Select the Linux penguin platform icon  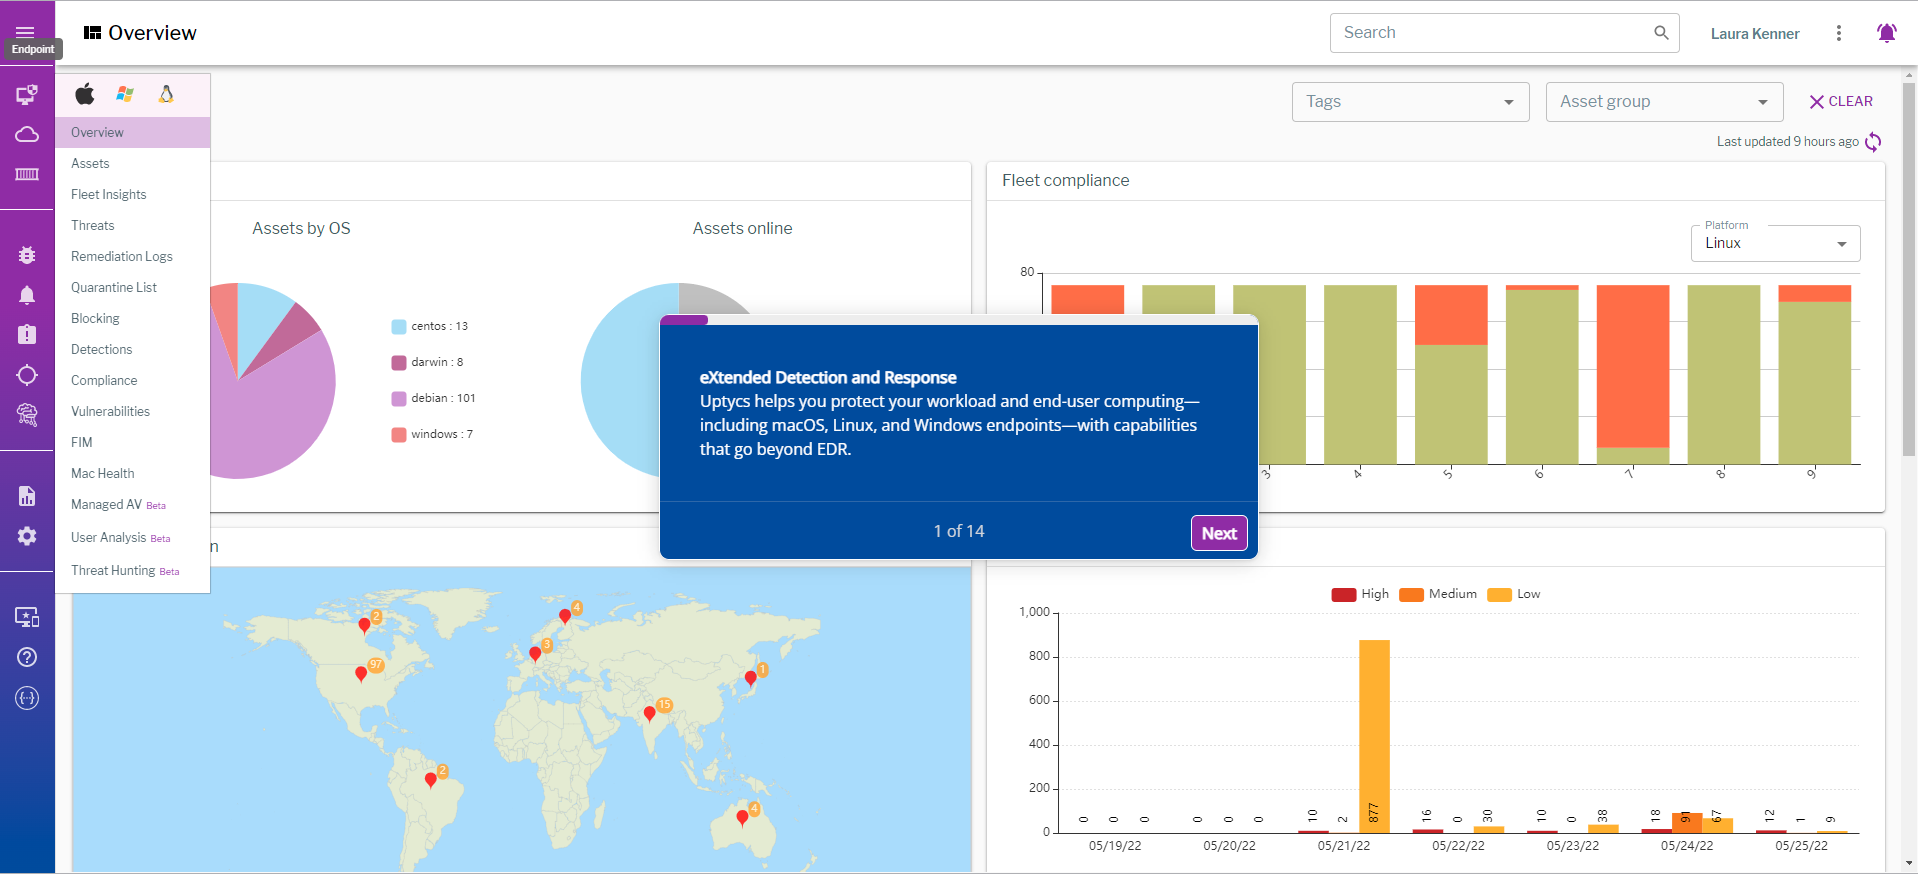click(166, 94)
